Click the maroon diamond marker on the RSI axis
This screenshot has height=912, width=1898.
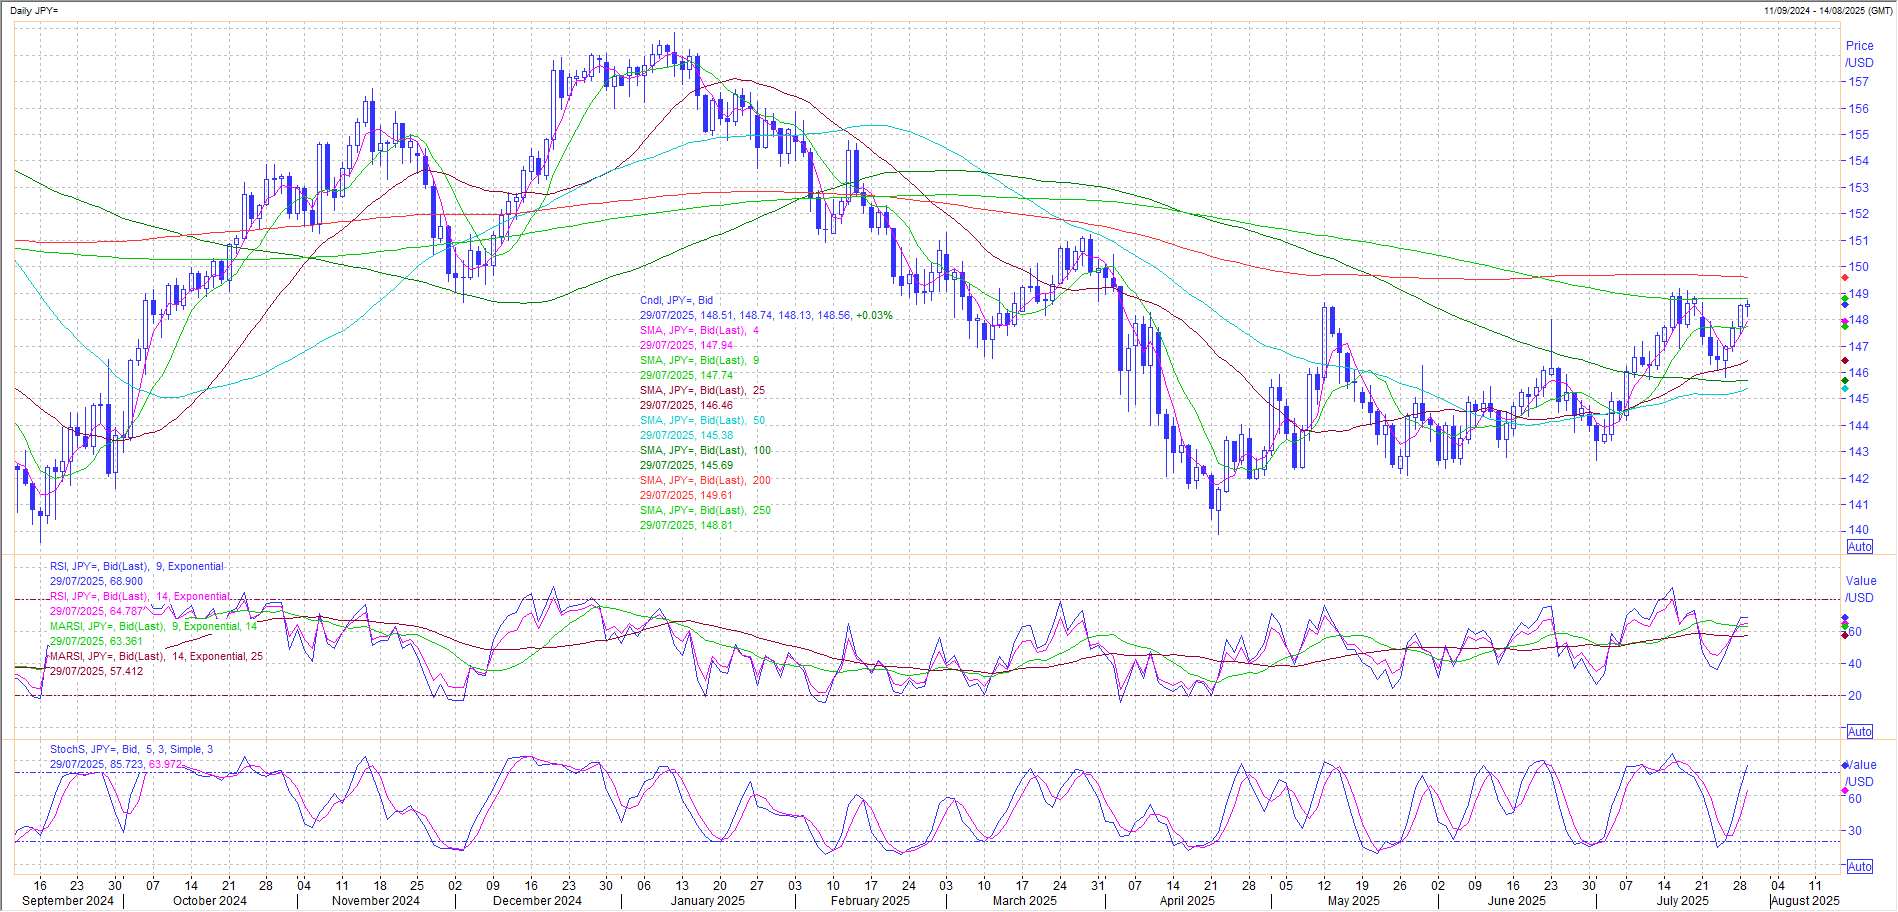(1845, 636)
